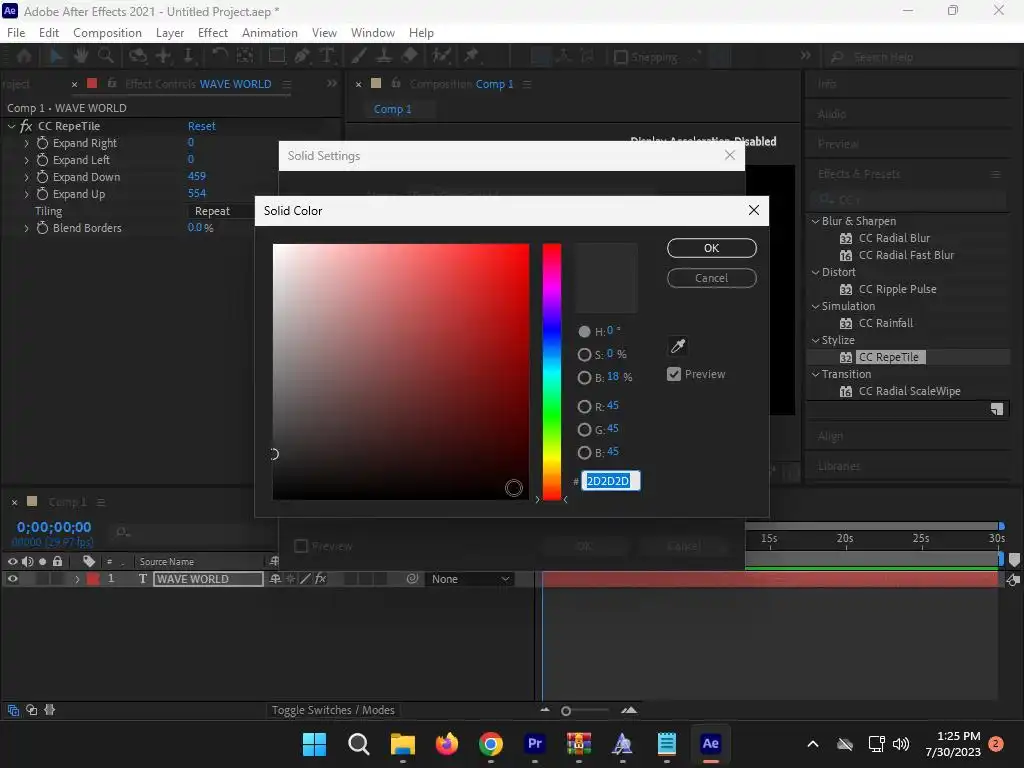Open File Explorer from the taskbar
The width and height of the screenshot is (1024, 768).
pos(402,743)
